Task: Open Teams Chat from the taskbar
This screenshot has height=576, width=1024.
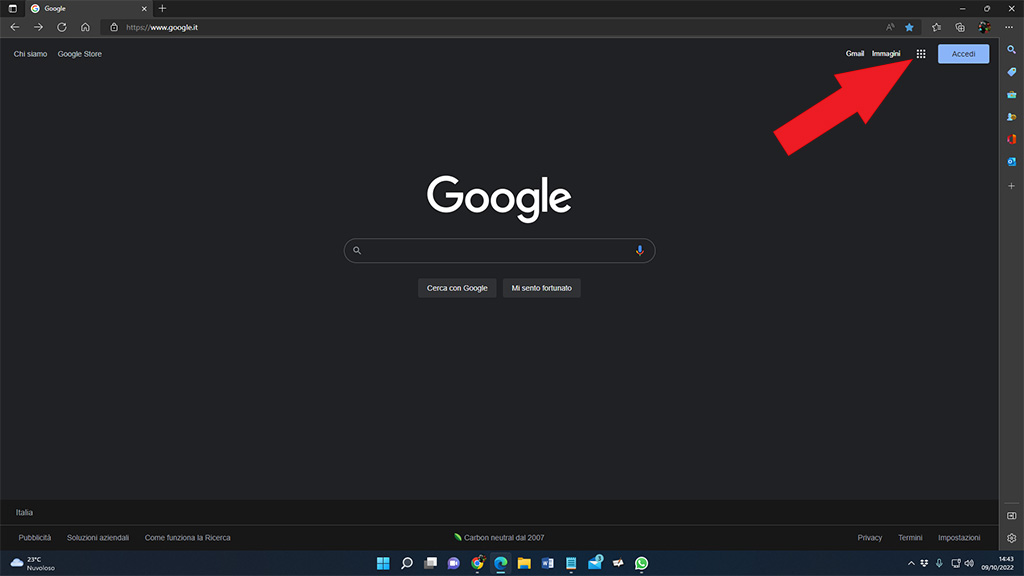Action: [x=454, y=563]
